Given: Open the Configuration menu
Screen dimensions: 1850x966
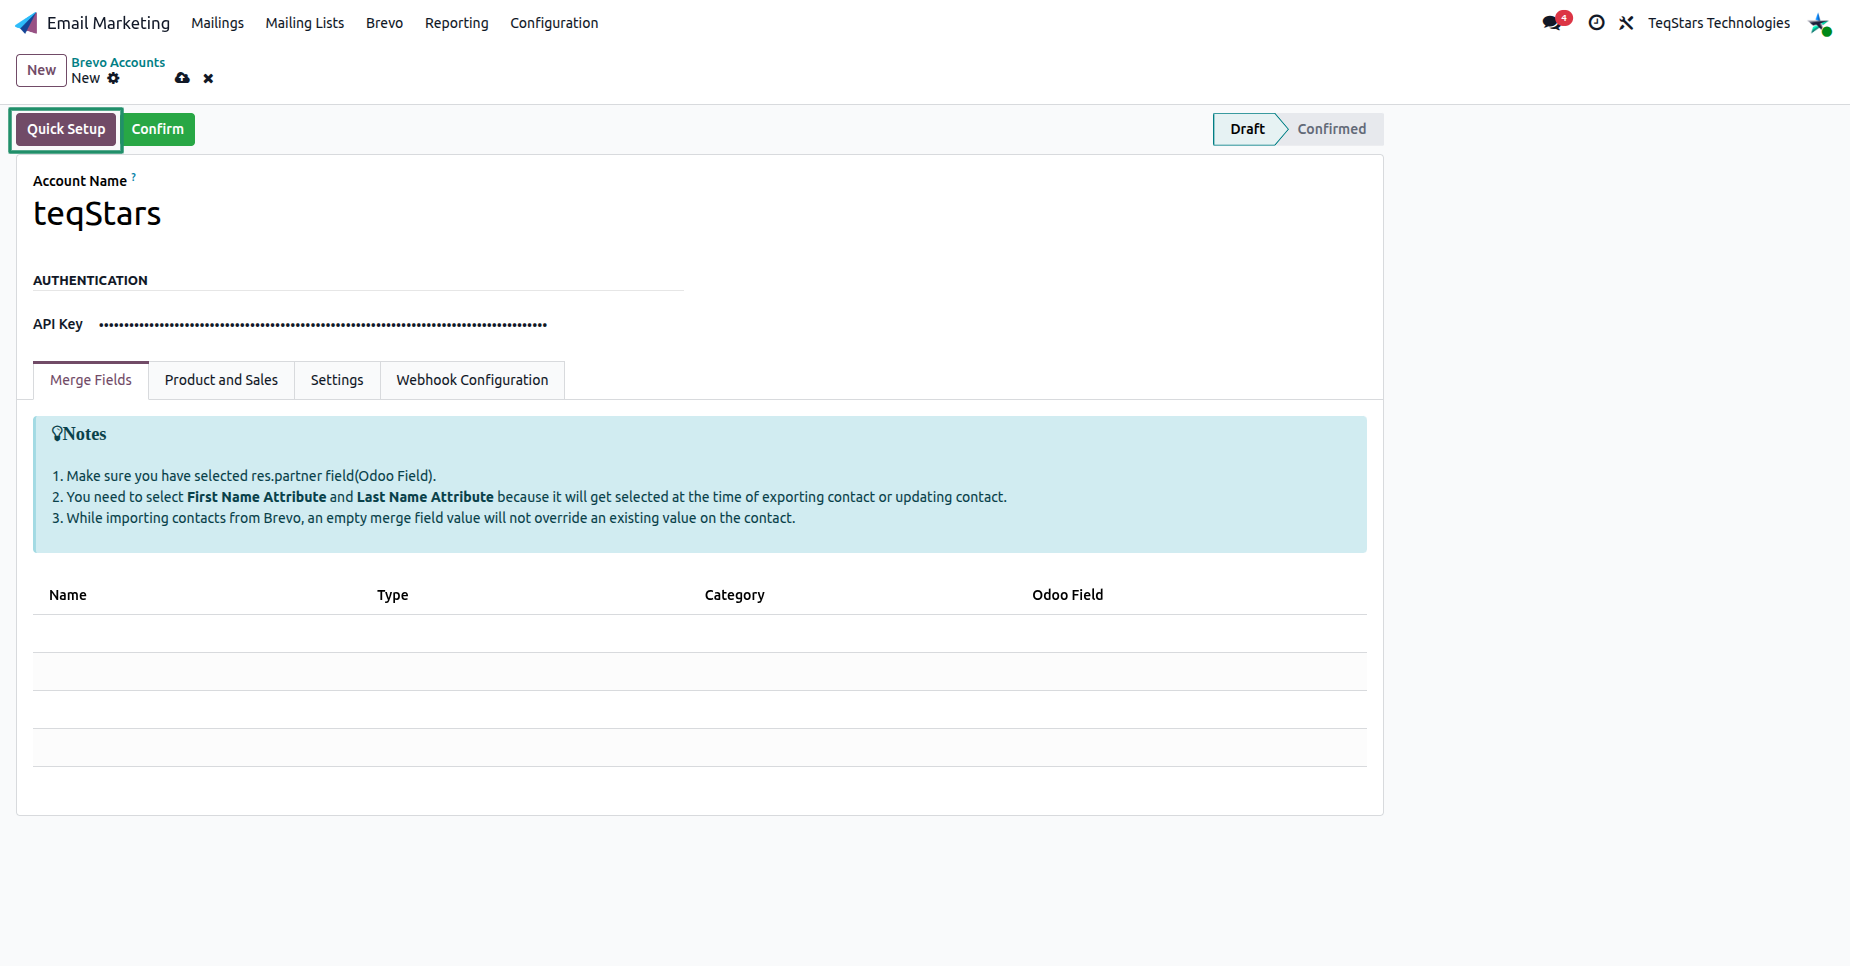Looking at the screenshot, I should [554, 23].
